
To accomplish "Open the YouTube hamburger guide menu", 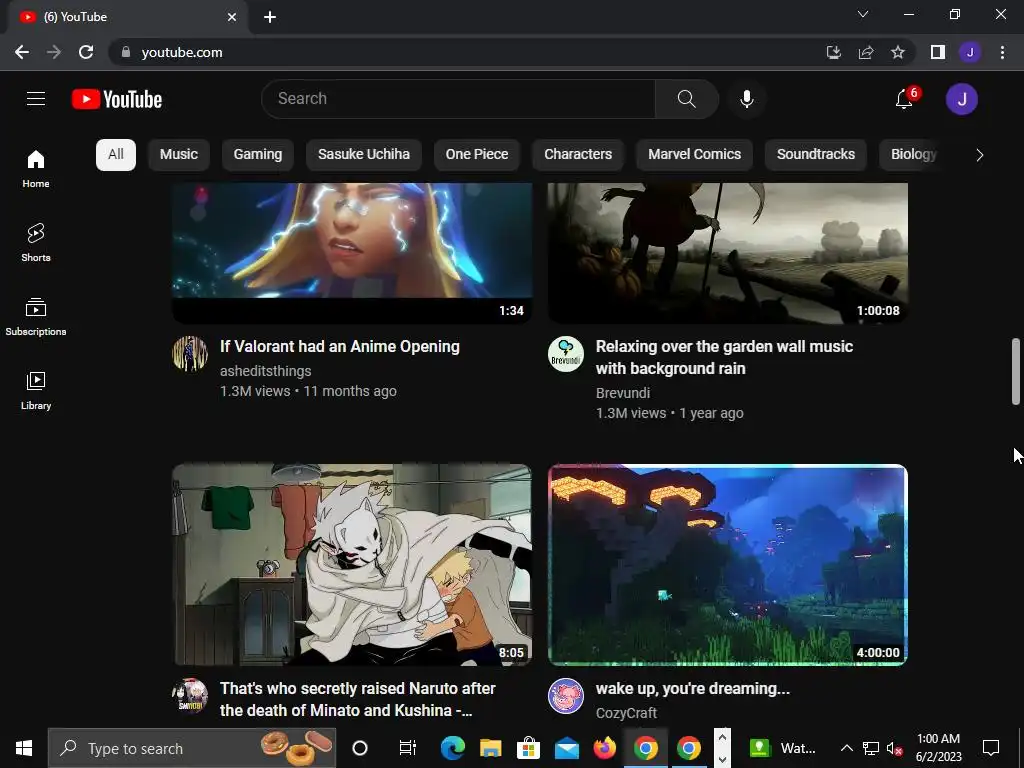I will coord(36,99).
